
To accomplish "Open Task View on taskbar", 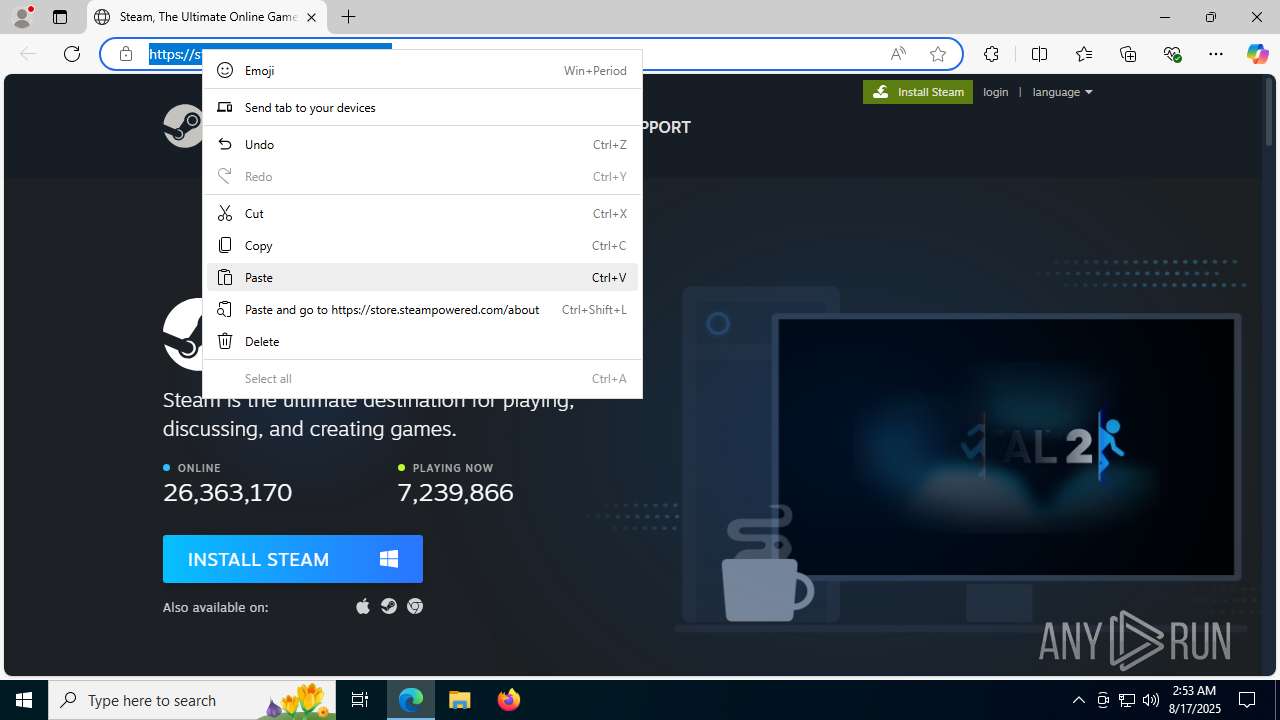I will click(360, 700).
